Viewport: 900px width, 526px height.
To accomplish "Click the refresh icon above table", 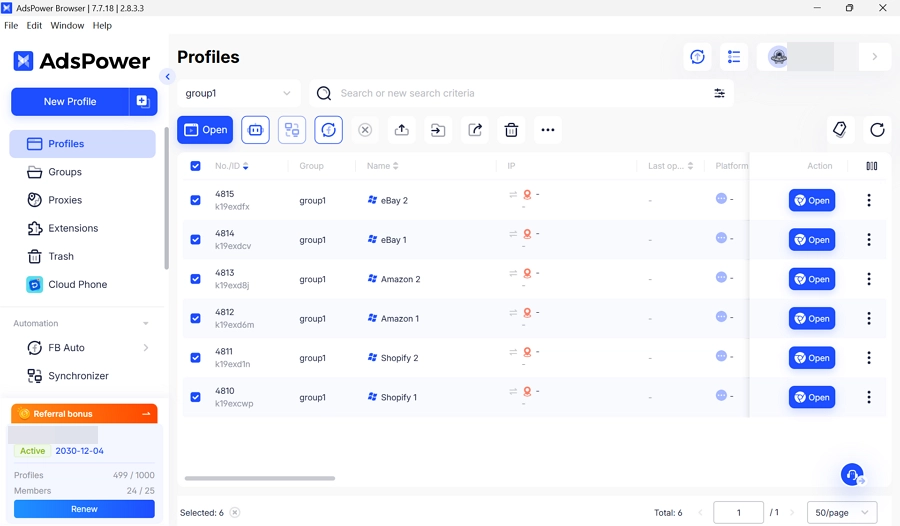I will pos(877,130).
